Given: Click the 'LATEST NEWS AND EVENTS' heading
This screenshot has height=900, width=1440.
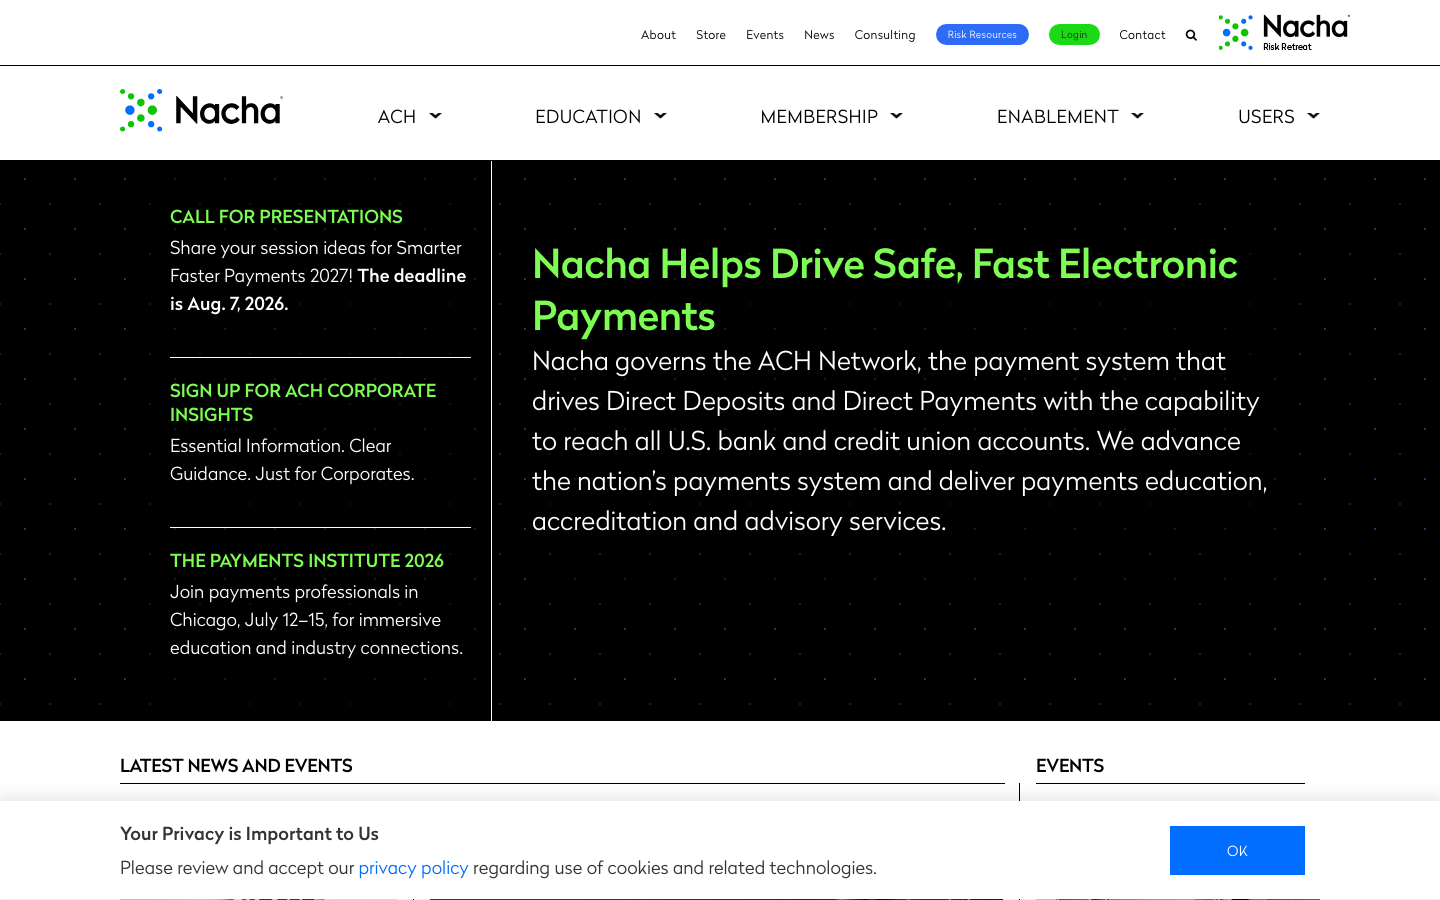Looking at the screenshot, I should 236,766.
